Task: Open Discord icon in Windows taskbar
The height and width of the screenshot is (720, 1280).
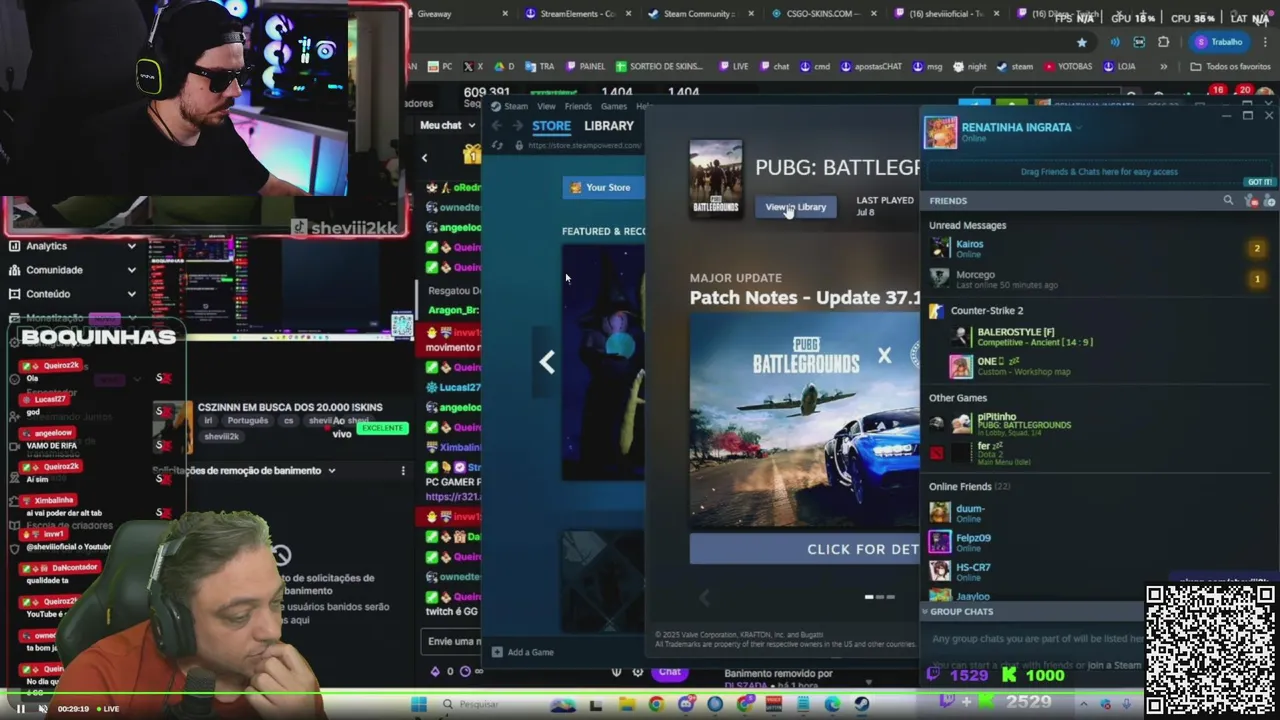Action: pos(685,704)
